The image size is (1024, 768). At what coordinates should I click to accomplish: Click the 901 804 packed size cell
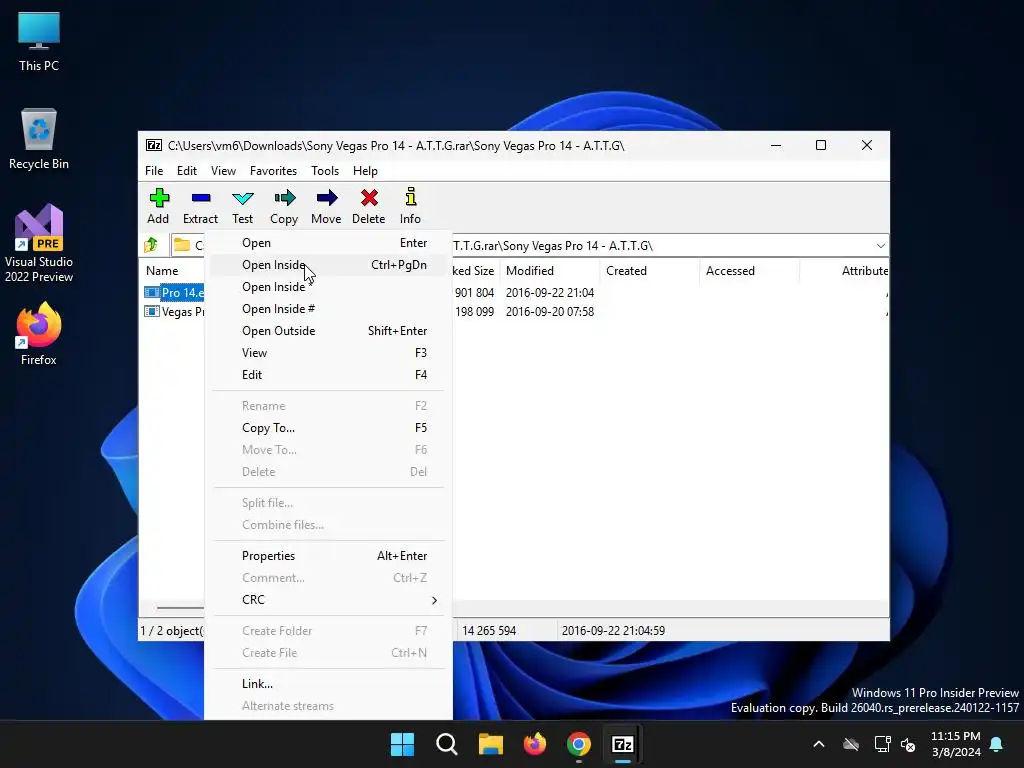pyautogui.click(x=474, y=293)
